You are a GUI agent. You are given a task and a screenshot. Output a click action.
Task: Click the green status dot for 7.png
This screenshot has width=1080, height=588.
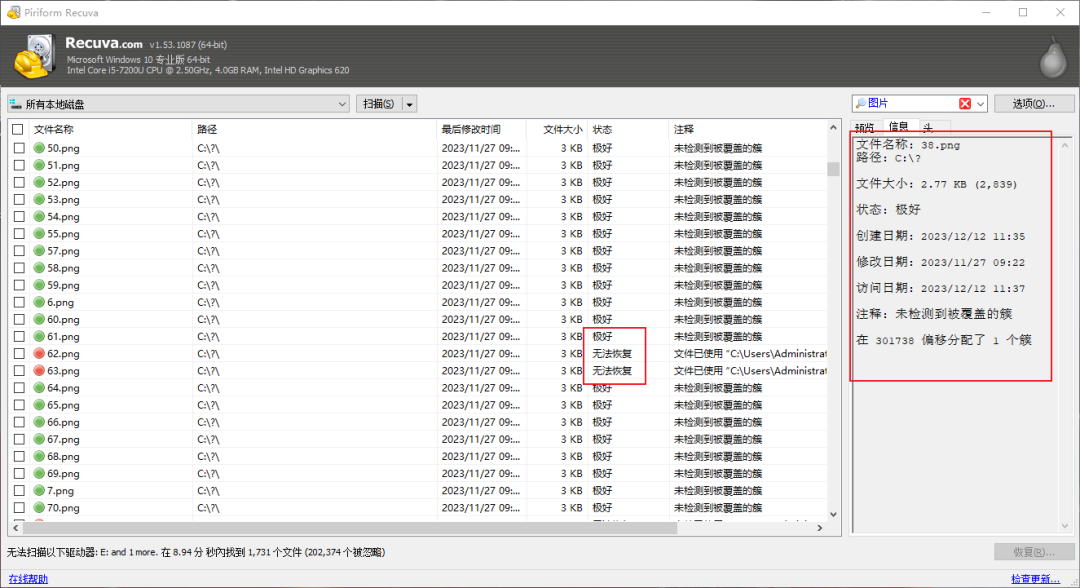click(x=39, y=490)
